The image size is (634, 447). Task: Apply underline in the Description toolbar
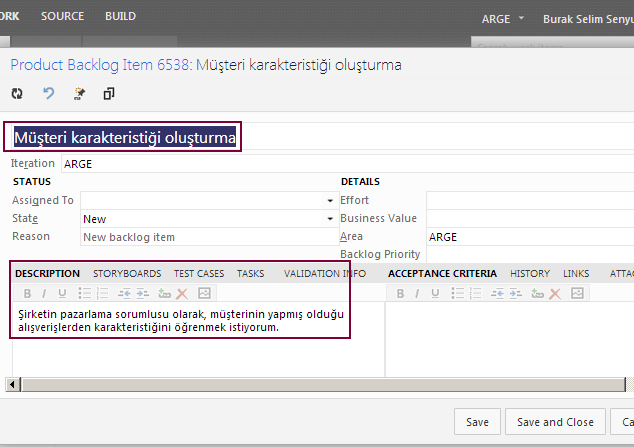[62, 293]
